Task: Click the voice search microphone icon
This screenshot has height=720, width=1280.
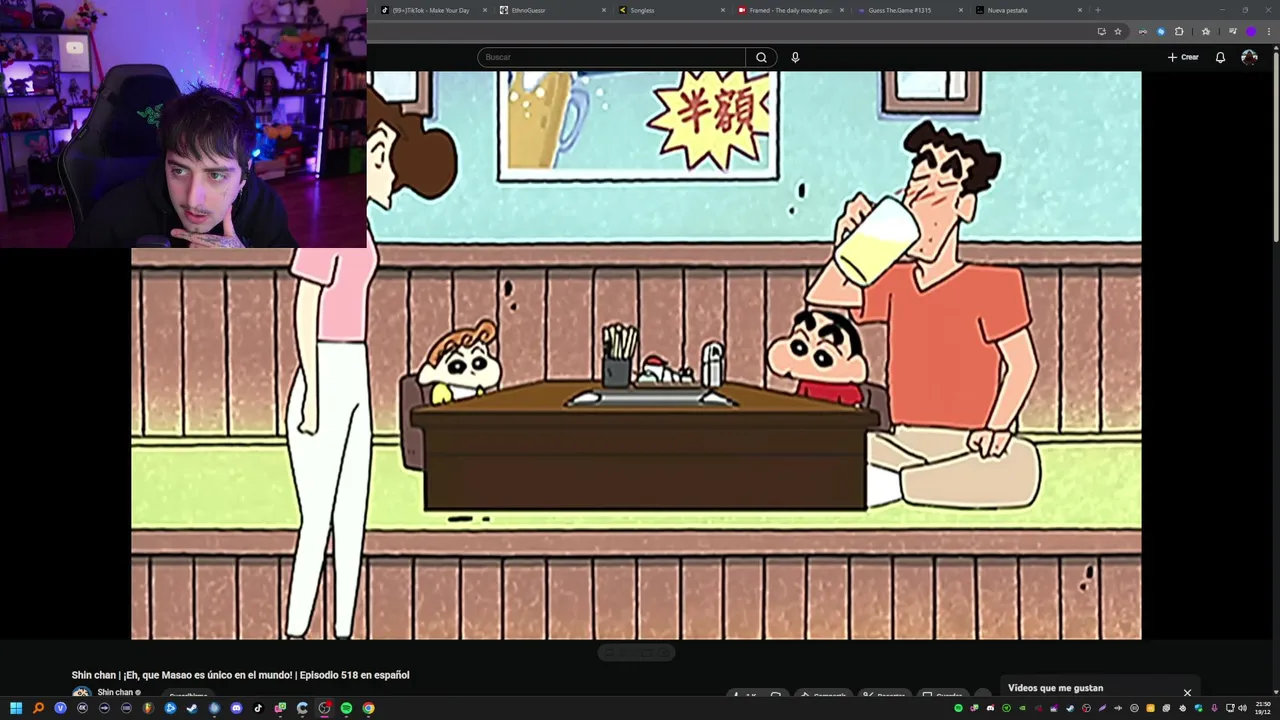Action: (x=795, y=57)
